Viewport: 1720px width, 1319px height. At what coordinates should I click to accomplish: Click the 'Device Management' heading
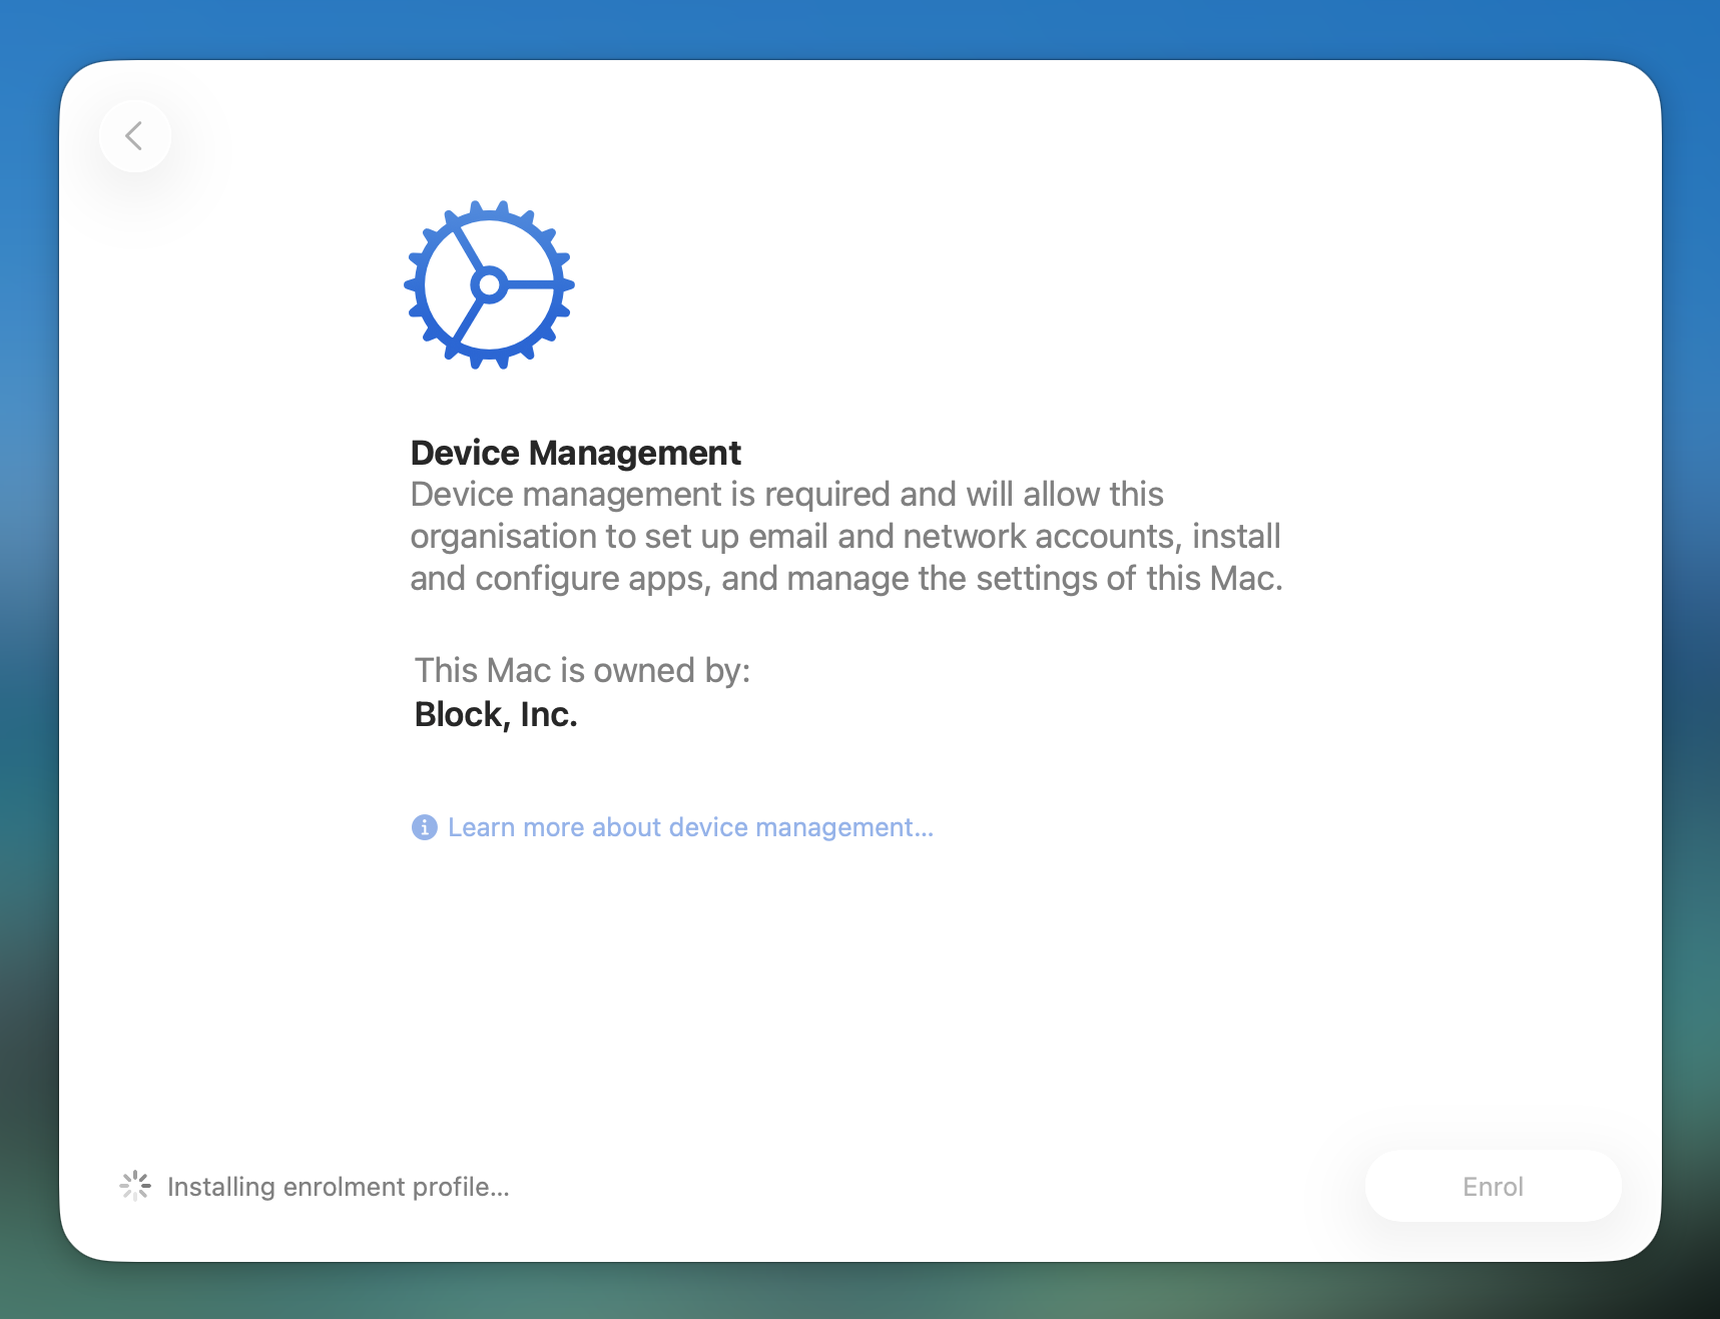[575, 453]
